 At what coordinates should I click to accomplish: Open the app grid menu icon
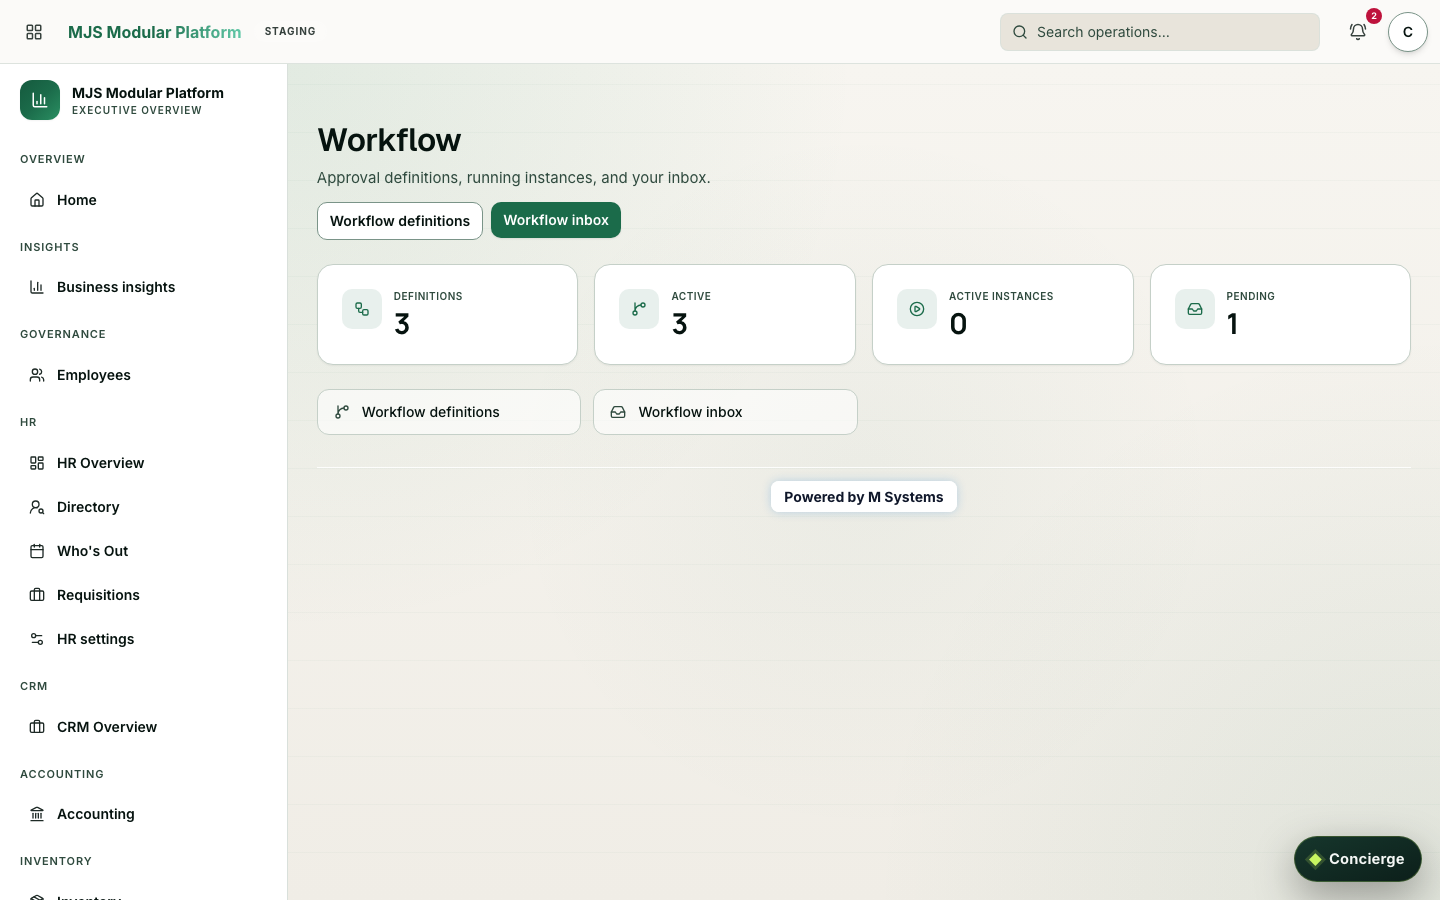pyautogui.click(x=34, y=32)
